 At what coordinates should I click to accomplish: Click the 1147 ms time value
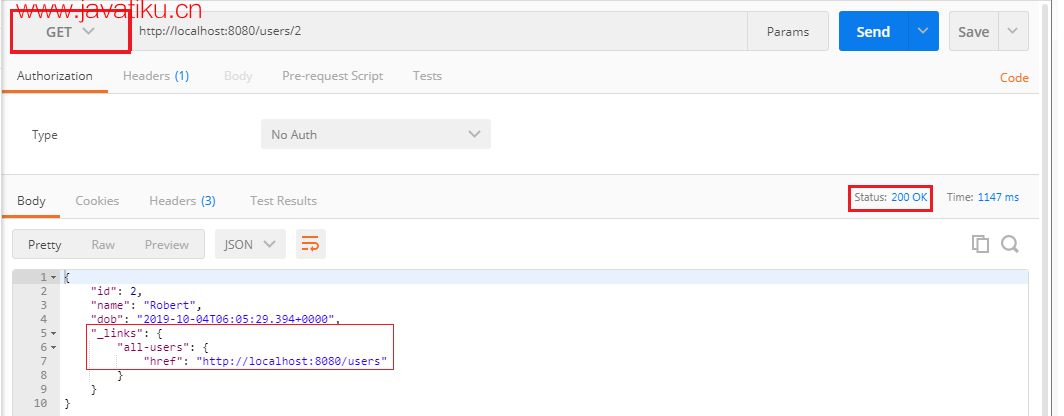tap(998, 197)
